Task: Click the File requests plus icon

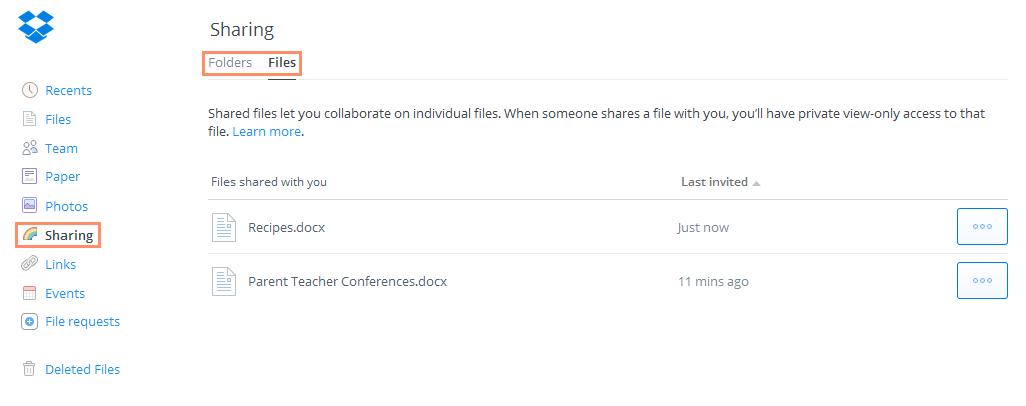Action: (30, 322)
